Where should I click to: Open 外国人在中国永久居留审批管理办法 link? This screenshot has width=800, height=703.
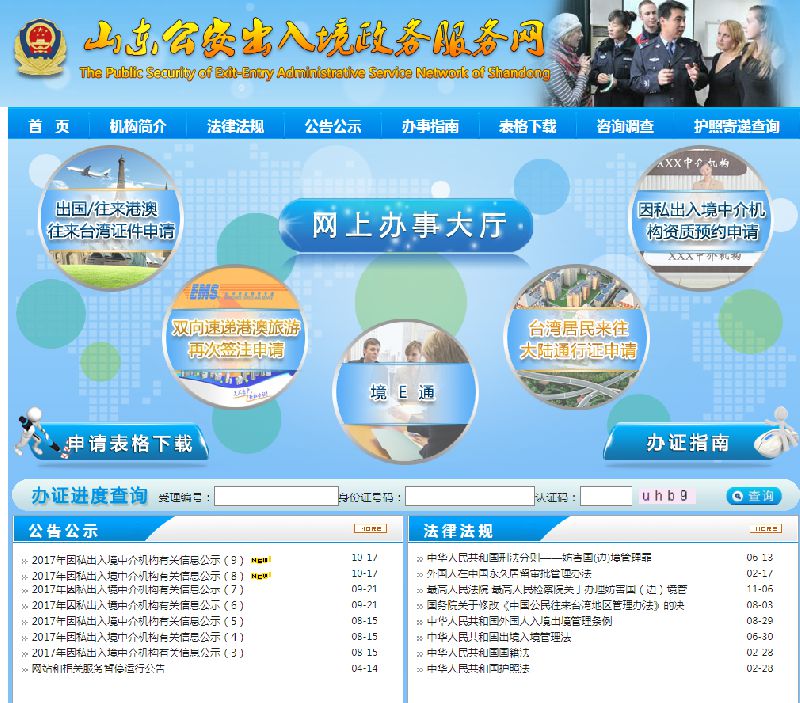509,574
